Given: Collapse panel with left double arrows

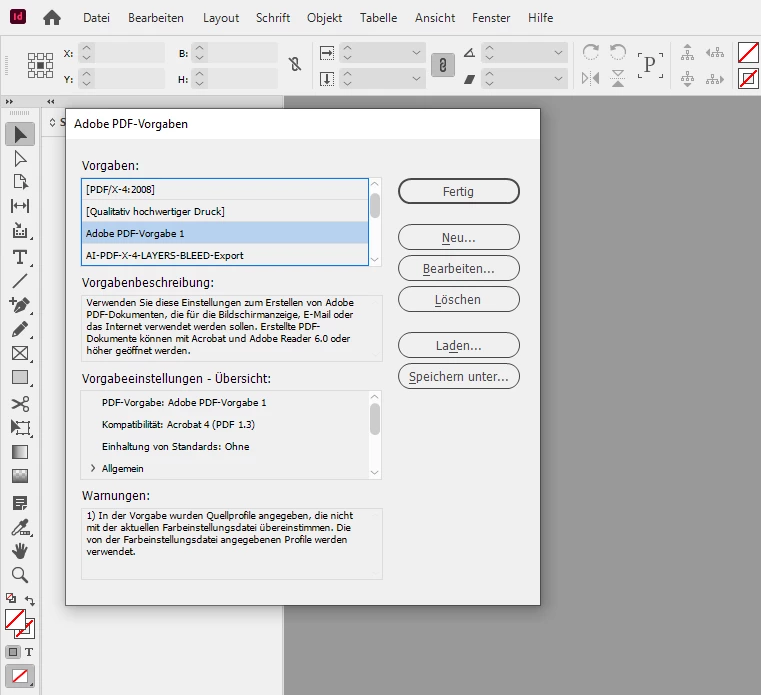Looking at the screenshot, I should 50,101.
